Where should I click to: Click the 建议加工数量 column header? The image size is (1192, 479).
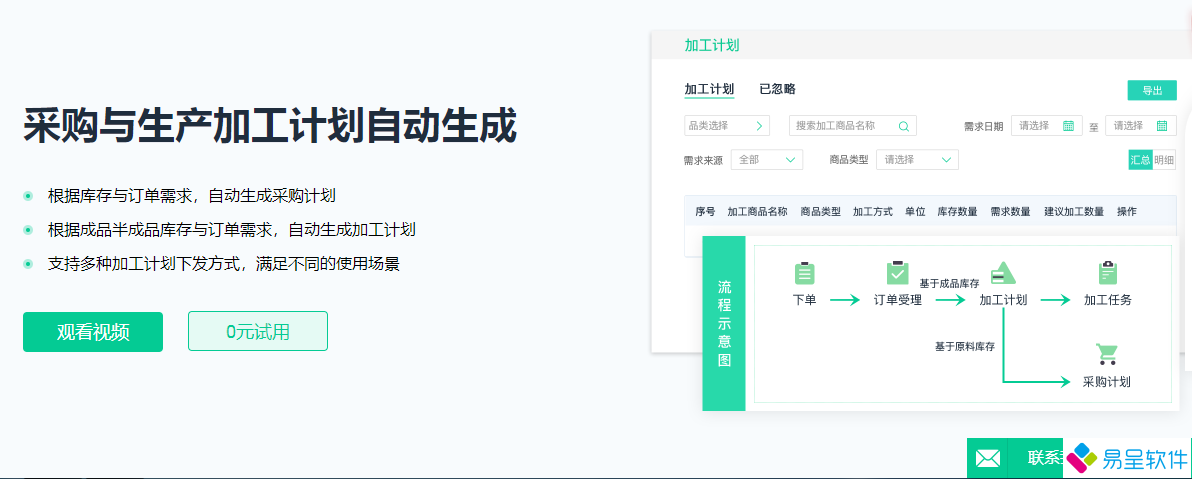(x=1074, y=212)
